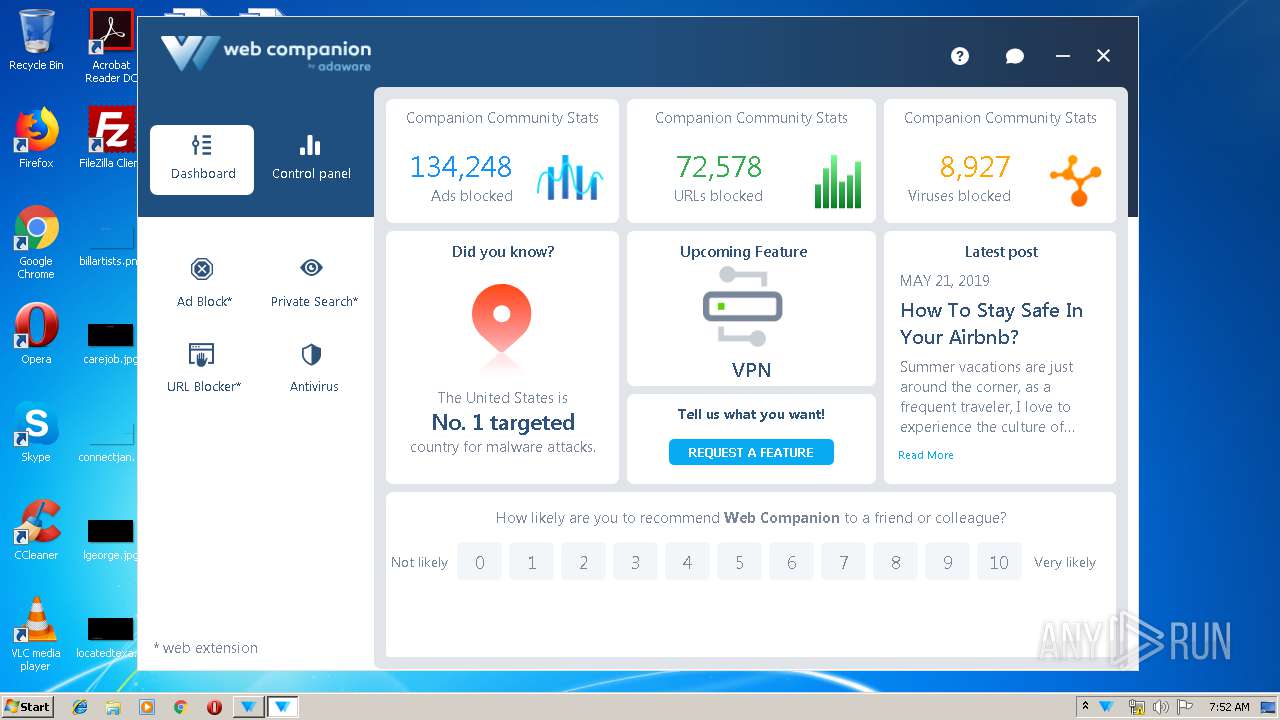Open the feedback chat bubble icon
The width and height of the screenshot is (1280, 720).
tap(1014, 56)
